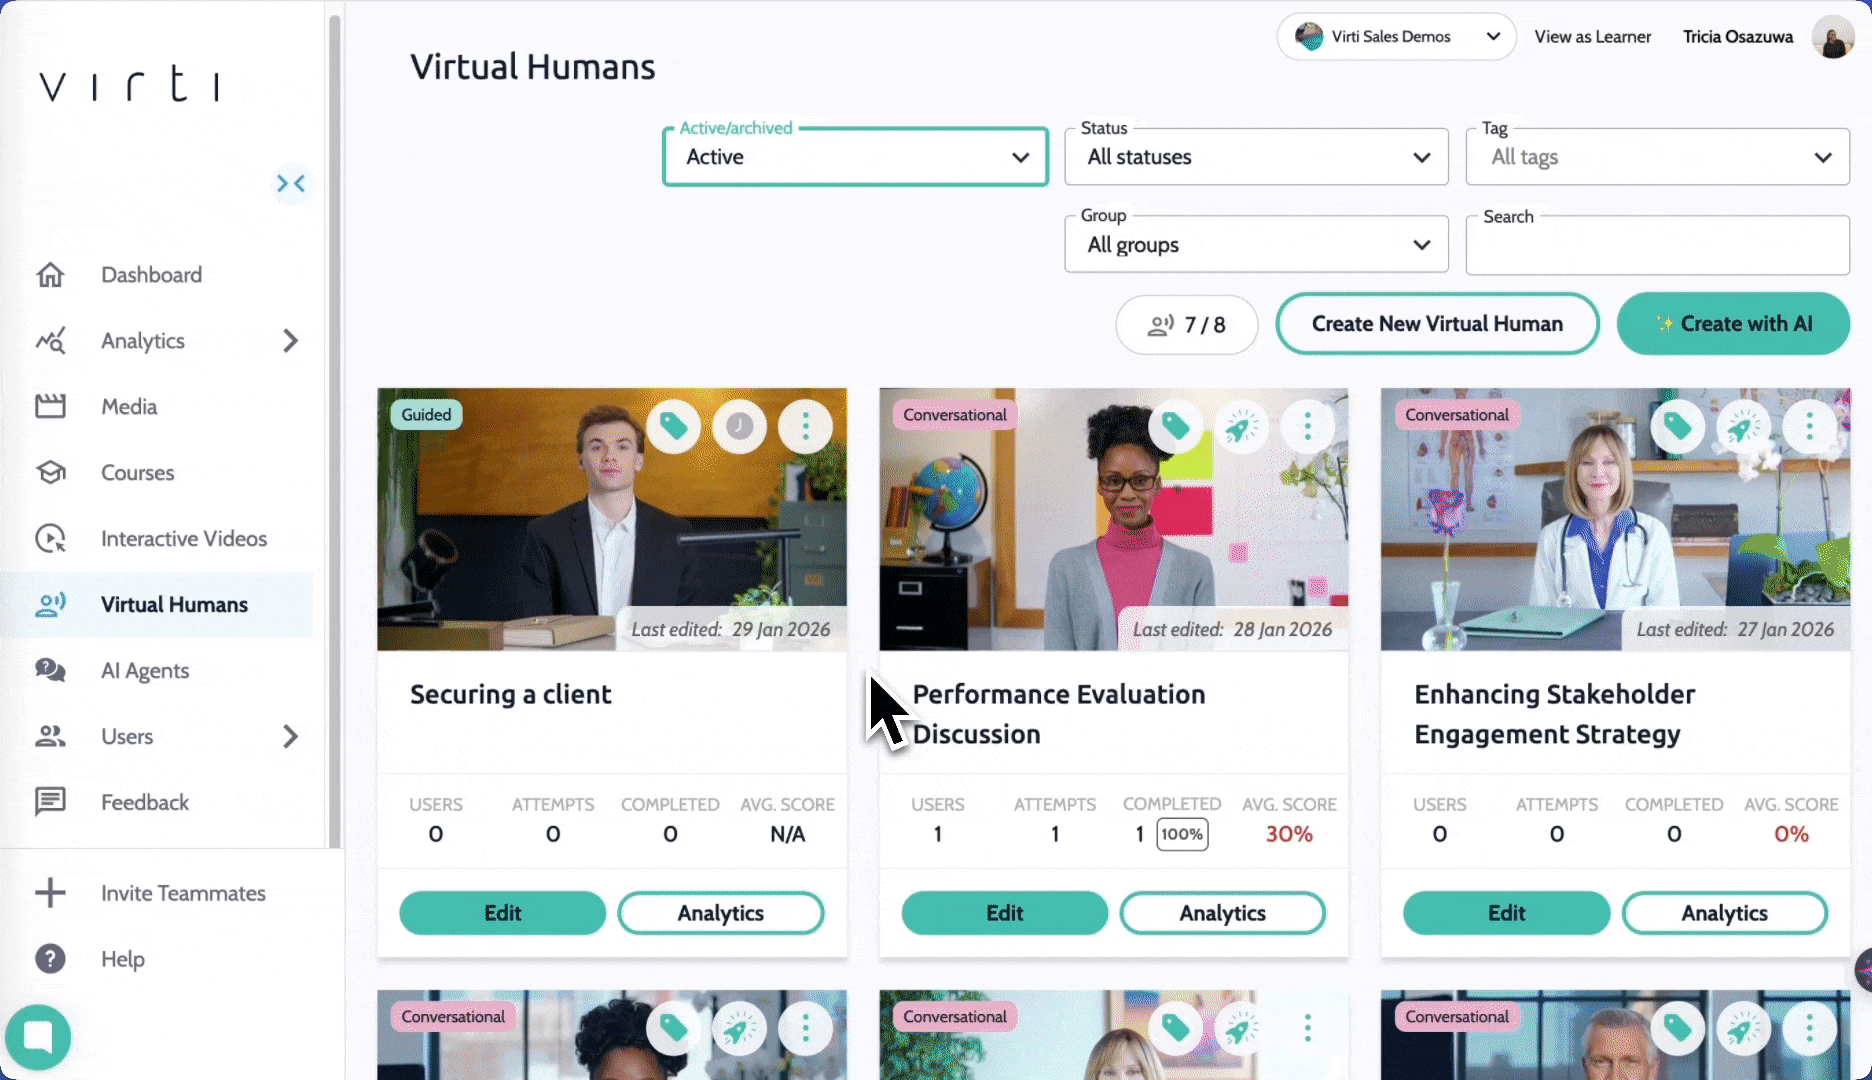Click the Securing a client thumbnail image
This screenshot has height=1080, width=1872.
click(x=612, y=520)
